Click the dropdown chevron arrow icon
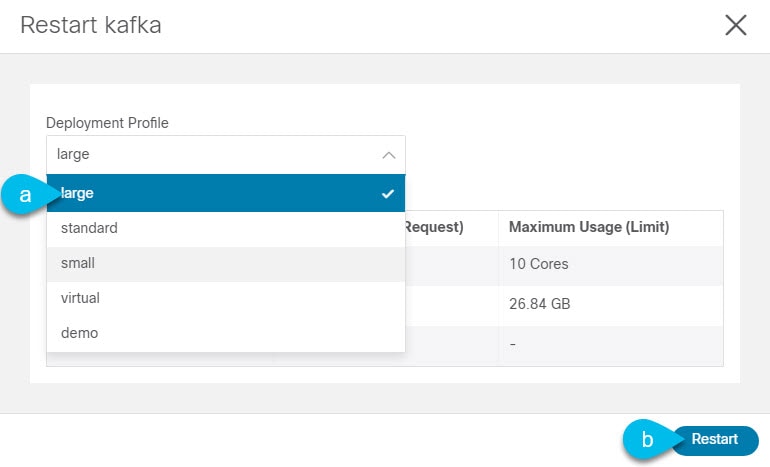770x467 pixels. (x=388, y=155)
